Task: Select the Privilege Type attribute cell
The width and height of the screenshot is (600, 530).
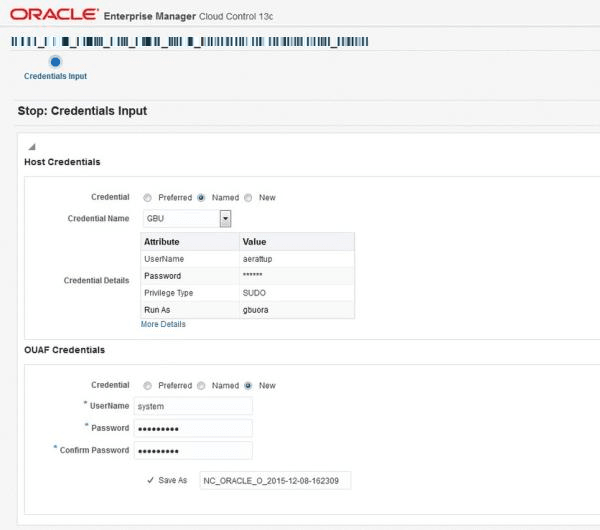Action: pyautogui.click(x=190, y=293)
